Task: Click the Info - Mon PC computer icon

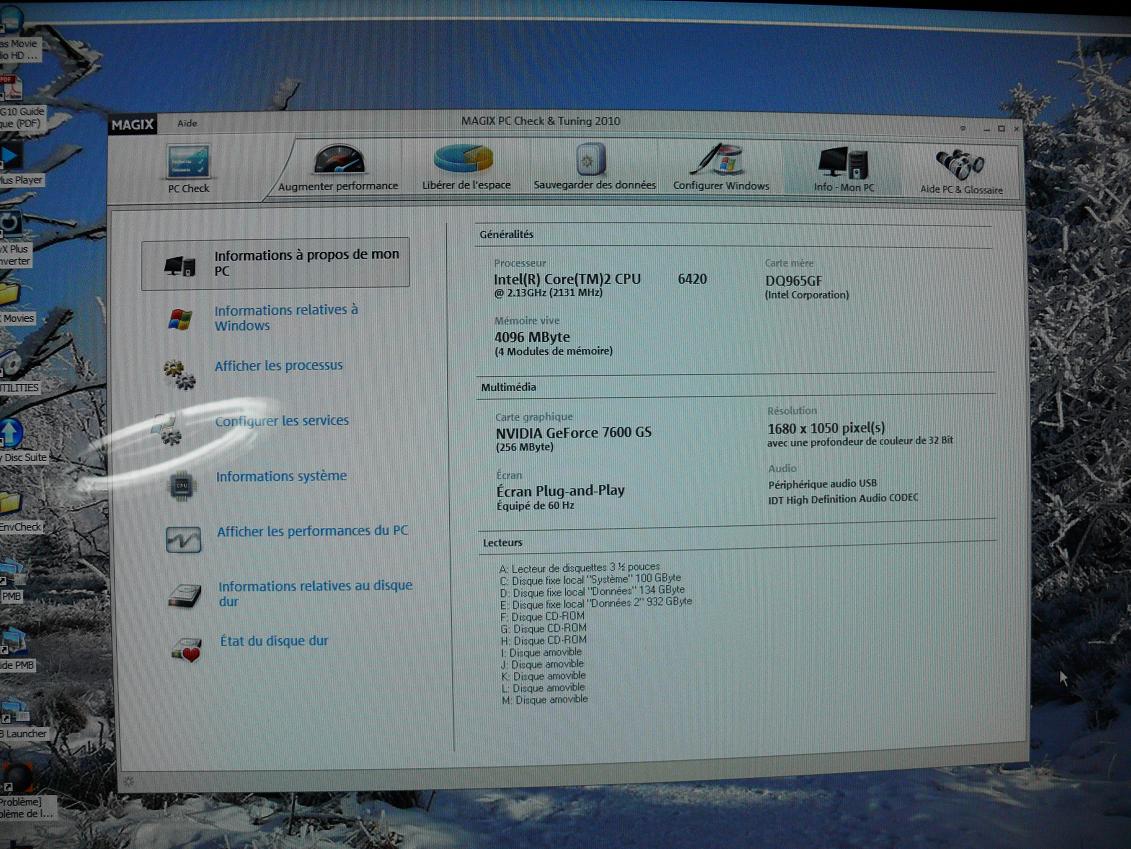Action: point(842,162)
